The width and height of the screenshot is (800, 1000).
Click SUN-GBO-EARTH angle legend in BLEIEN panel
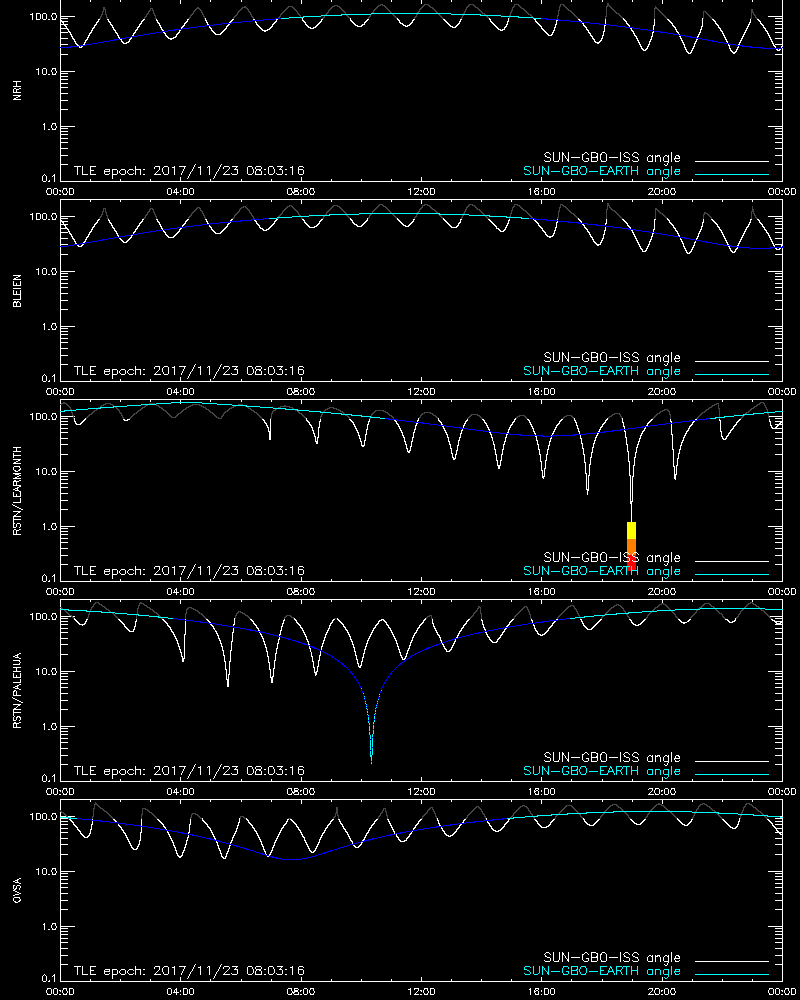pos(602,371)
